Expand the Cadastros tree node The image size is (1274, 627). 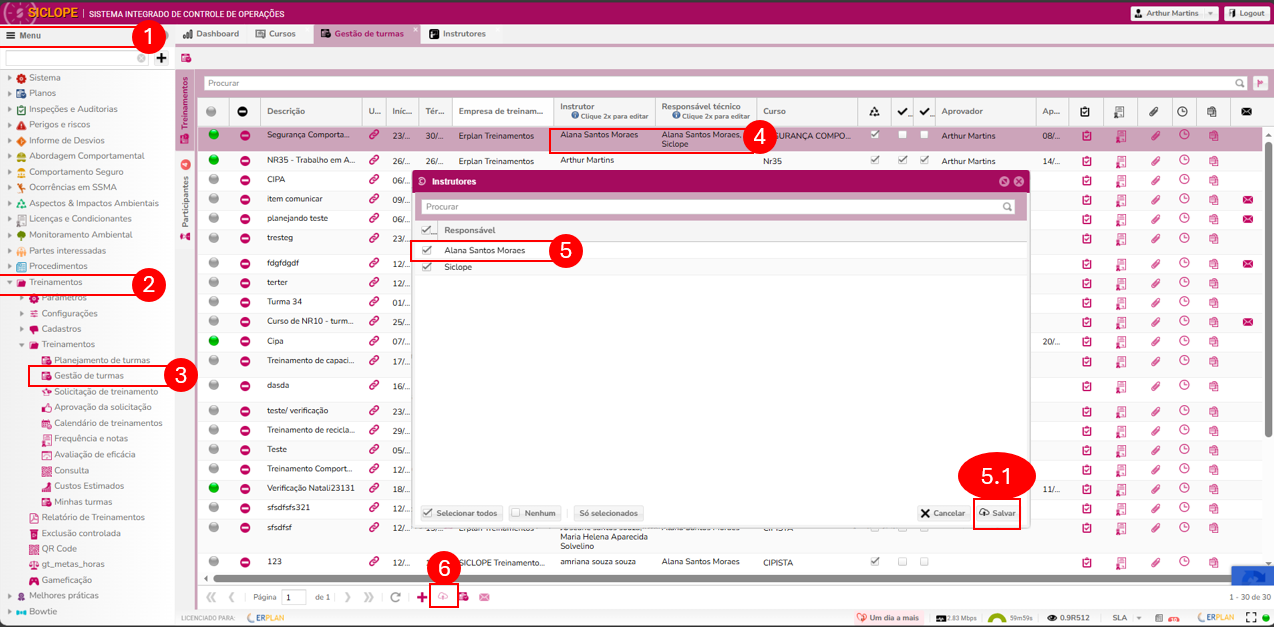tap(22, 329)
